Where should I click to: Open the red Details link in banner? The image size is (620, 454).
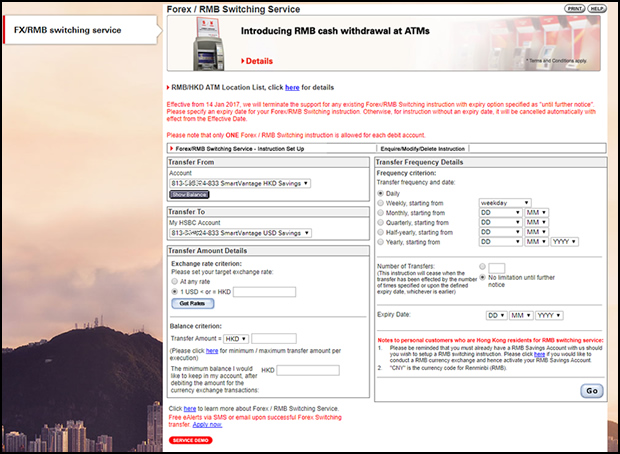[258, 61]
